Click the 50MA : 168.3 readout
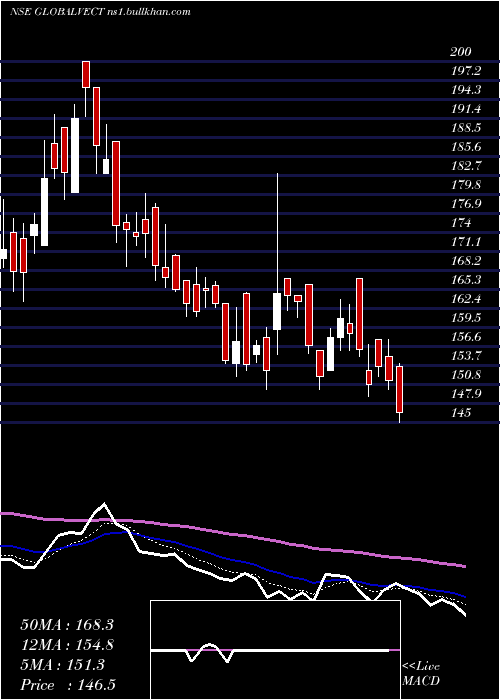The width and height of the screenshot is (500, 700). coord(67,625)
